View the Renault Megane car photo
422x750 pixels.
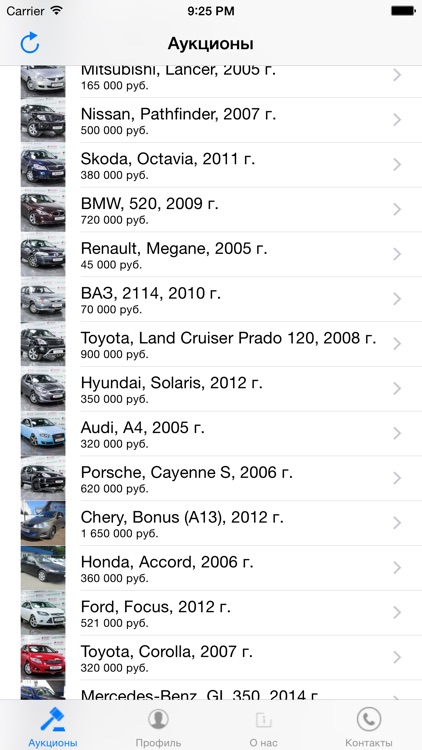pos(43,254)
